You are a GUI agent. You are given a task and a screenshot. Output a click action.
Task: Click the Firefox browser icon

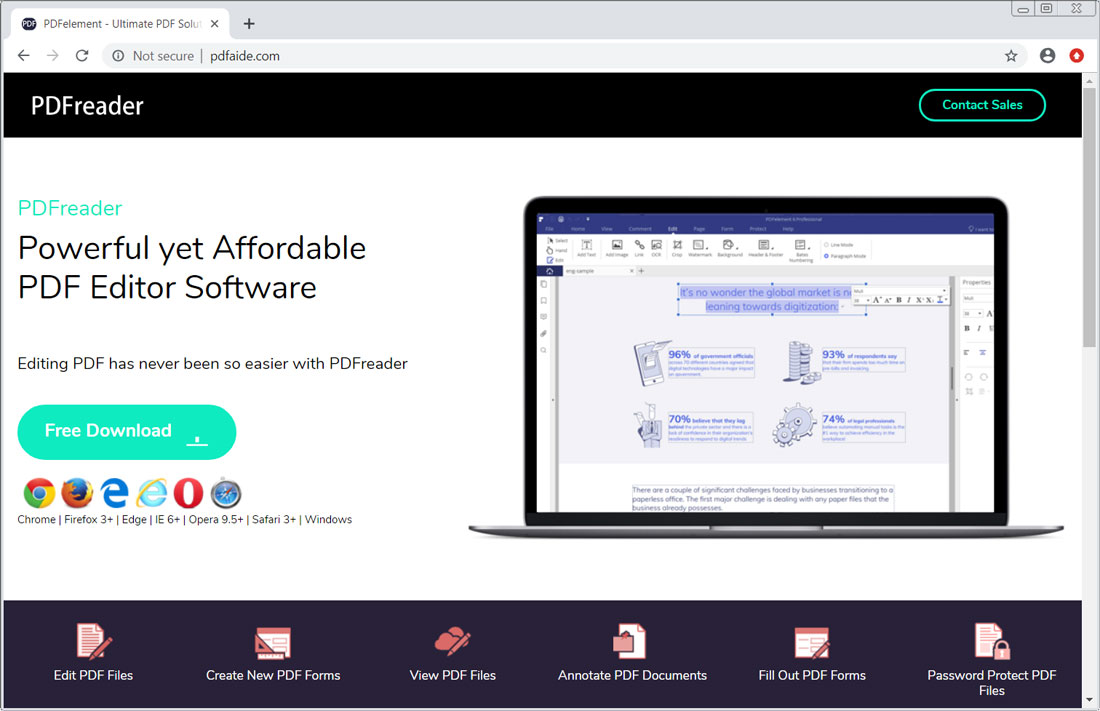(77, 493)
